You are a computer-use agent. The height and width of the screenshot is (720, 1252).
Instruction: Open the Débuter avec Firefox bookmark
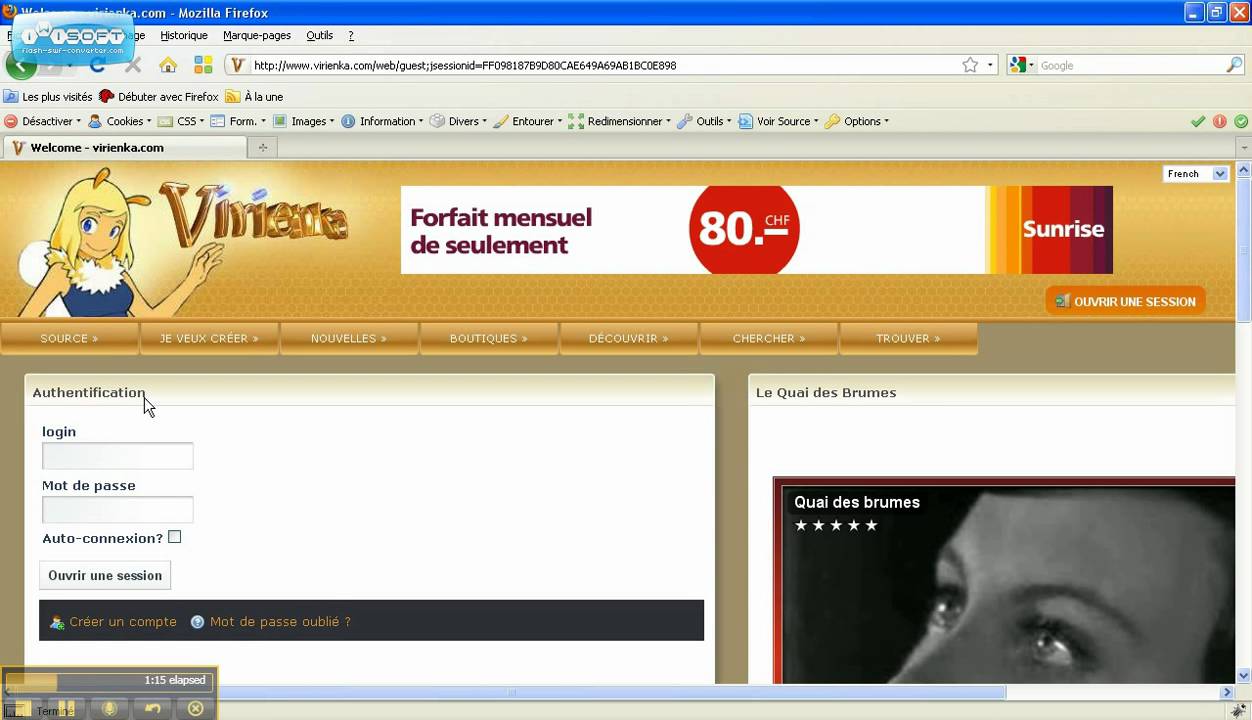pos(159,97)
